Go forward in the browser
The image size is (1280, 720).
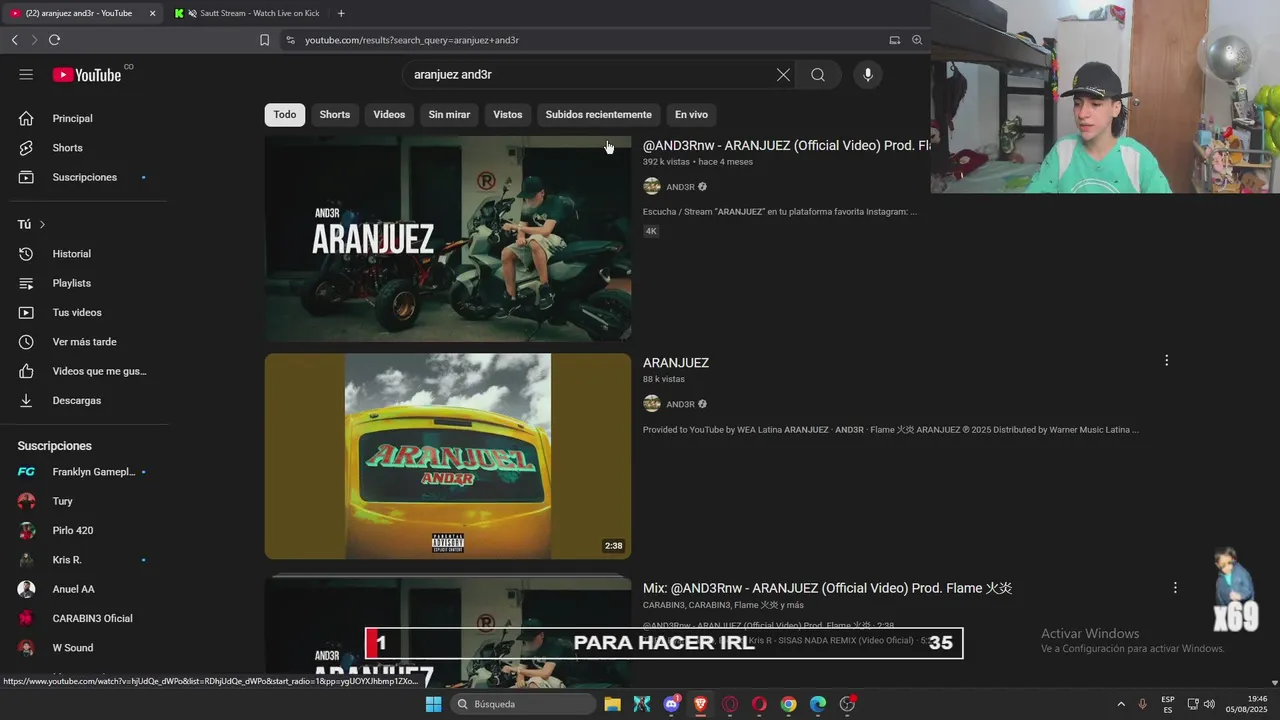coord(34,40)
